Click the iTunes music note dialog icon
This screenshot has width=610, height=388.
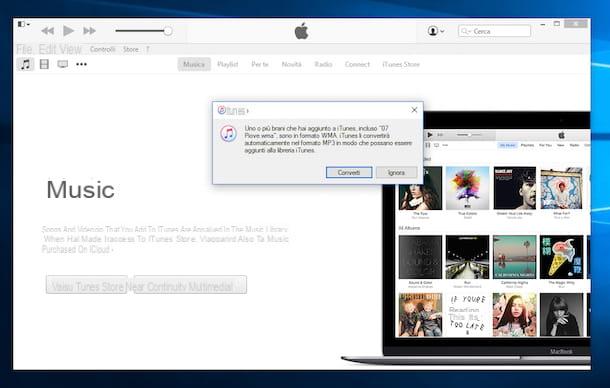click(x=228, y=133)
